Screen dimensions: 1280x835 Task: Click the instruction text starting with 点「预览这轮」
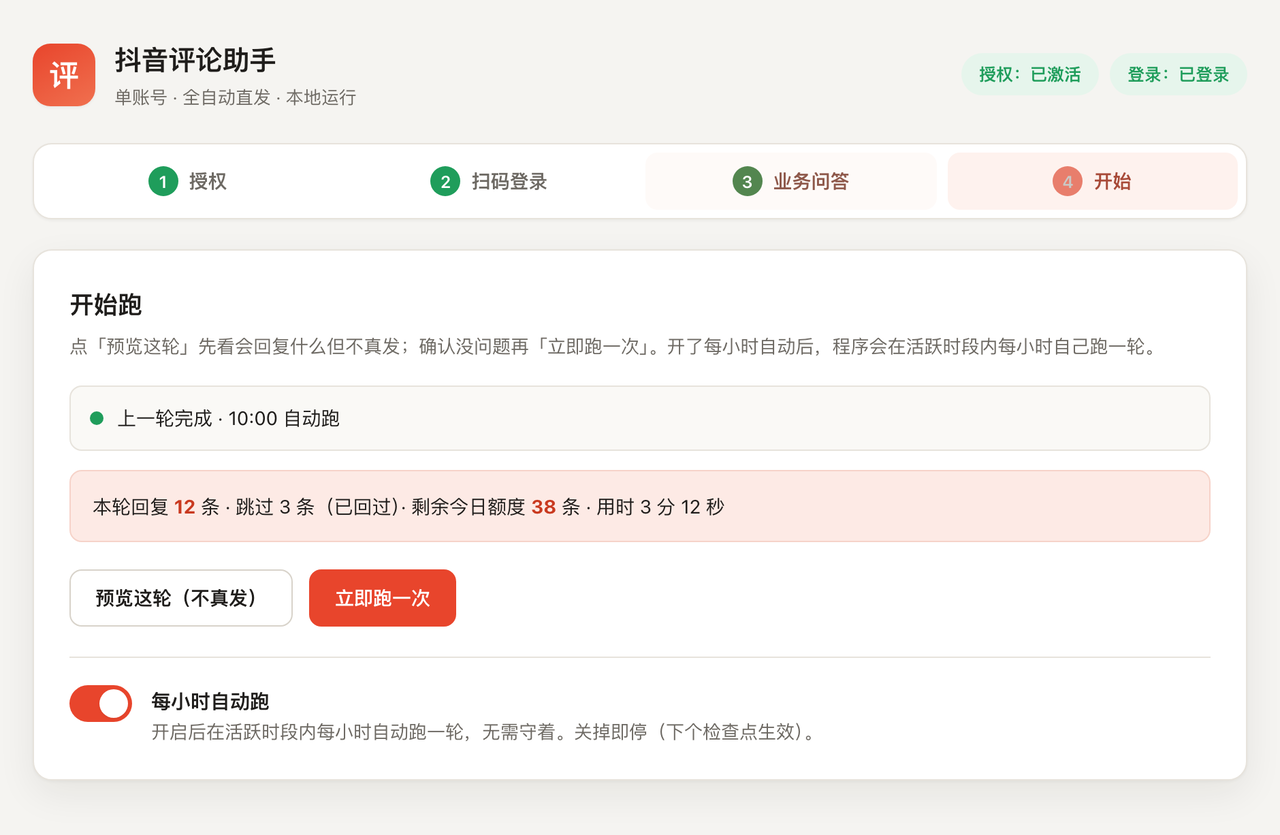click(x=613, y=349)
